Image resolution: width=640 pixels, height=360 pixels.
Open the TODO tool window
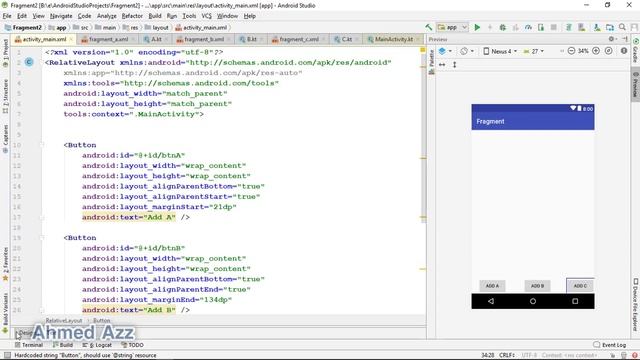(132, 345)
